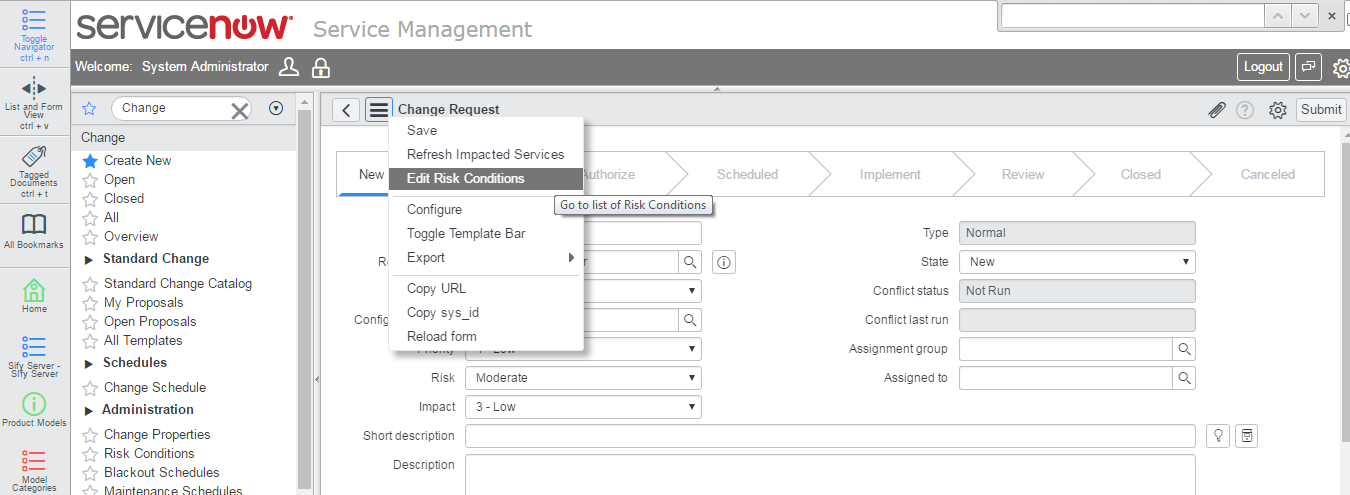Expand the Export submenu arrow

572,257
